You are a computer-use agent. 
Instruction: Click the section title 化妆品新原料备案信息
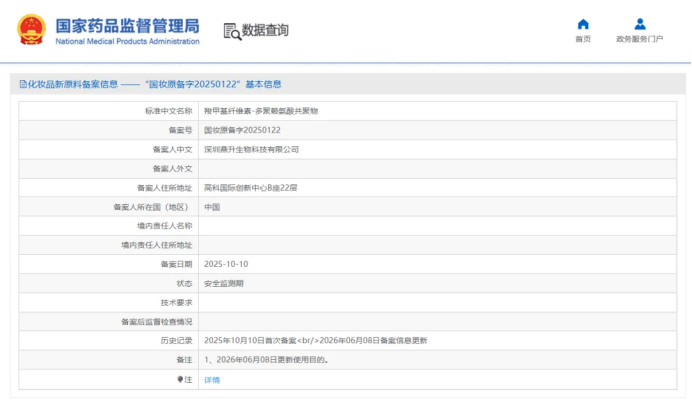pyautogui.click(x=73, y=84)
